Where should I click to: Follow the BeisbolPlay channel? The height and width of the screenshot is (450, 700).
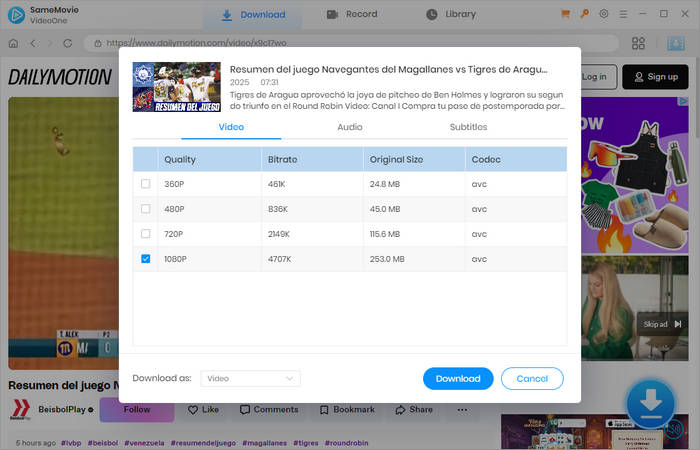[x=137, y=410]
